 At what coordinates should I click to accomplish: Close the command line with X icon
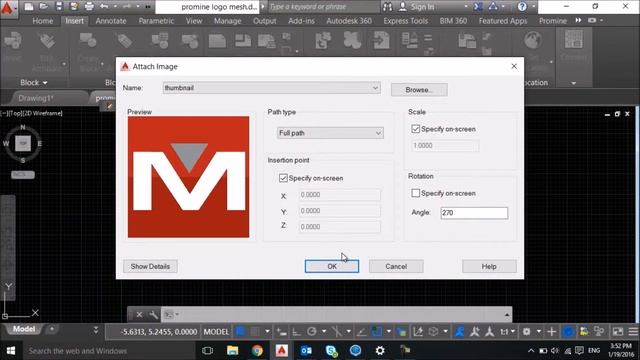(x=139, y=315)
